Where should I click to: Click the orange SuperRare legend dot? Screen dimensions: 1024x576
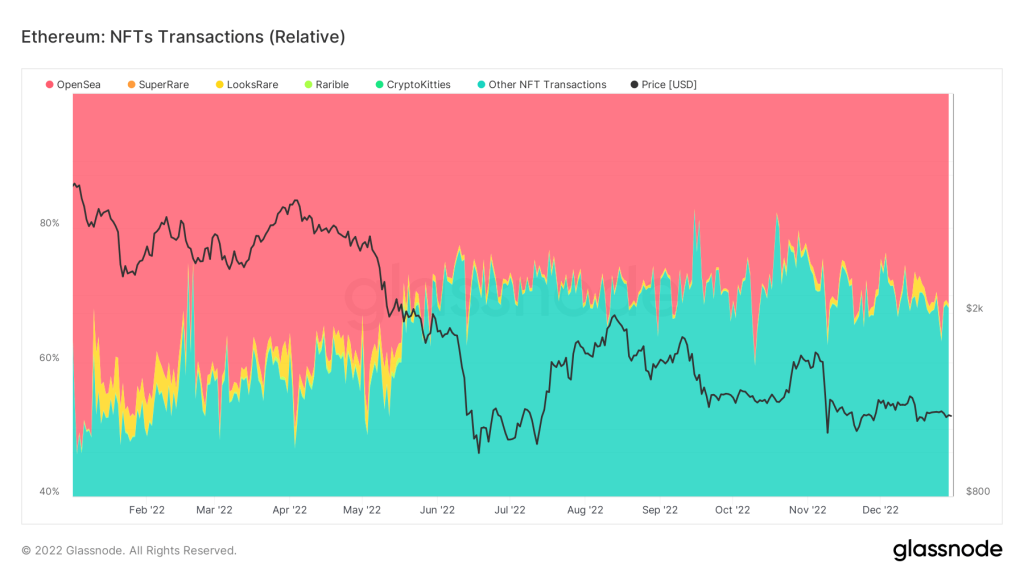coord(131,85)
